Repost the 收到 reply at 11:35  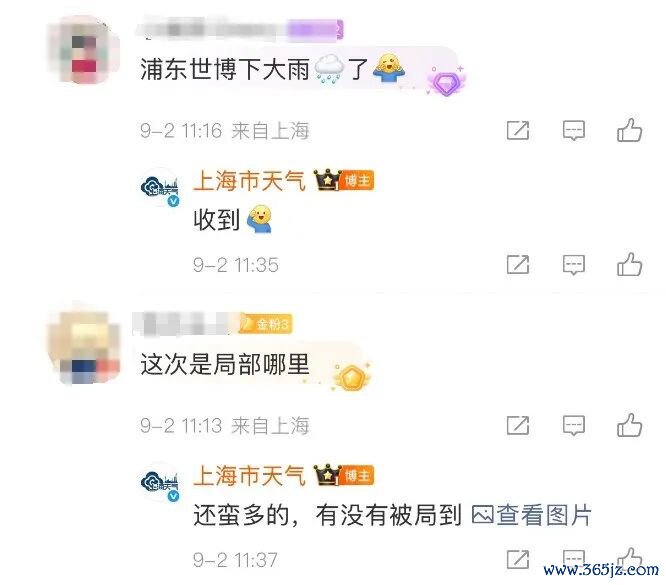coord(518,265)
